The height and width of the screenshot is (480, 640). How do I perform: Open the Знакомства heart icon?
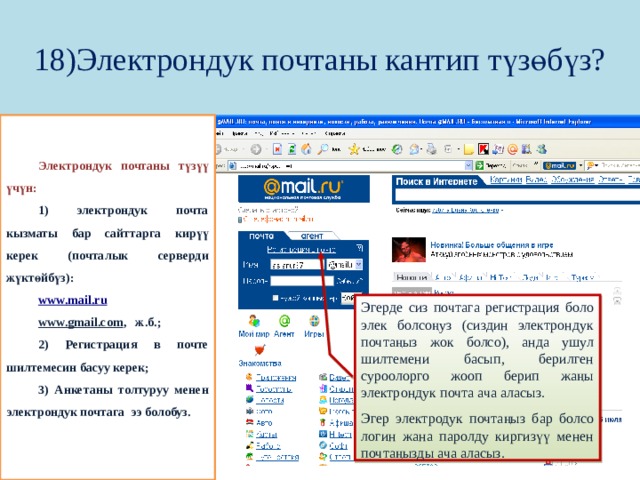tap(260, 350)
